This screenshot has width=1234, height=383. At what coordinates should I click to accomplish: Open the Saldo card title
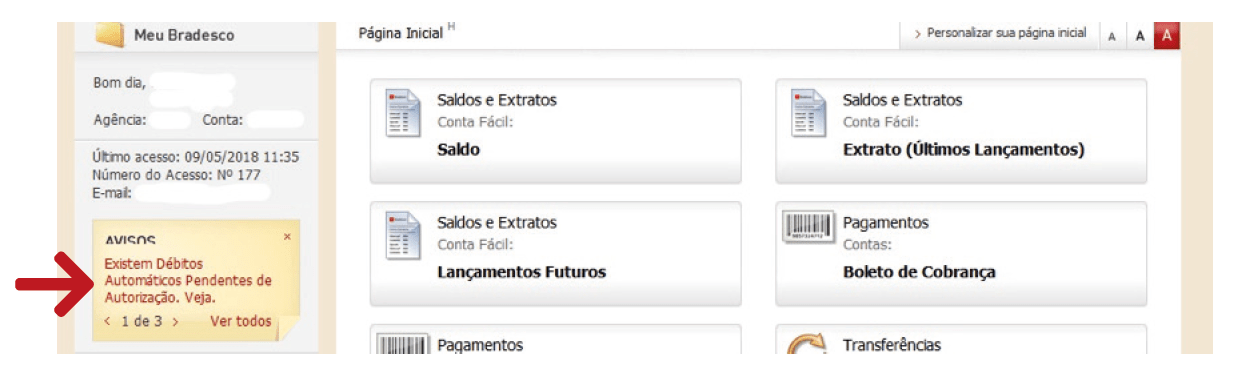point(459,150)
